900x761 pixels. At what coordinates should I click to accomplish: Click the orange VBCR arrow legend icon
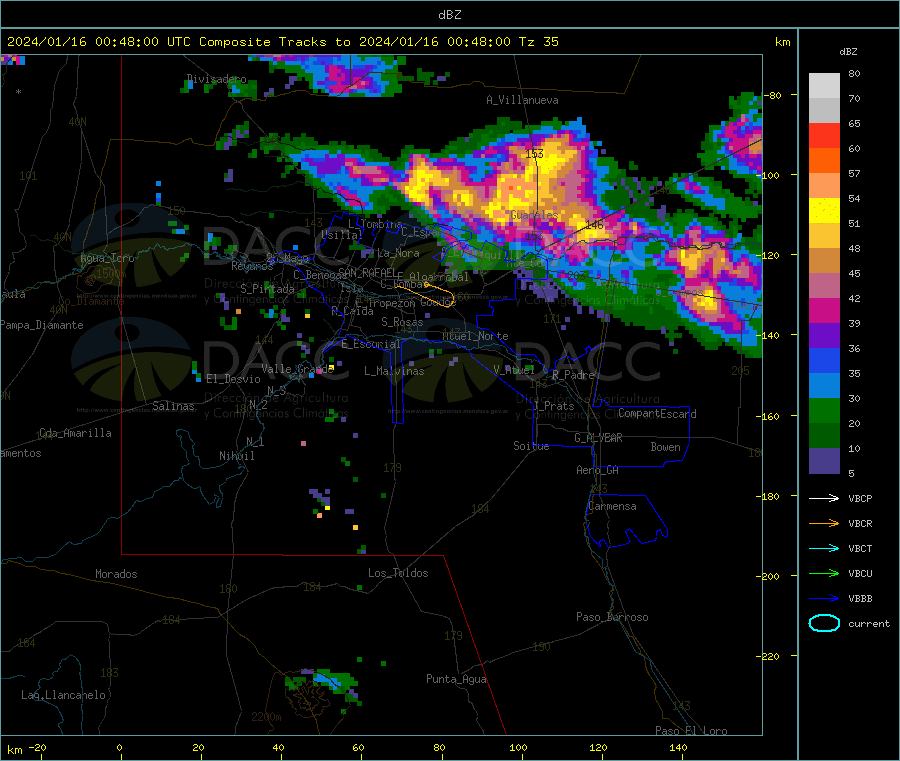coord(824,523)
